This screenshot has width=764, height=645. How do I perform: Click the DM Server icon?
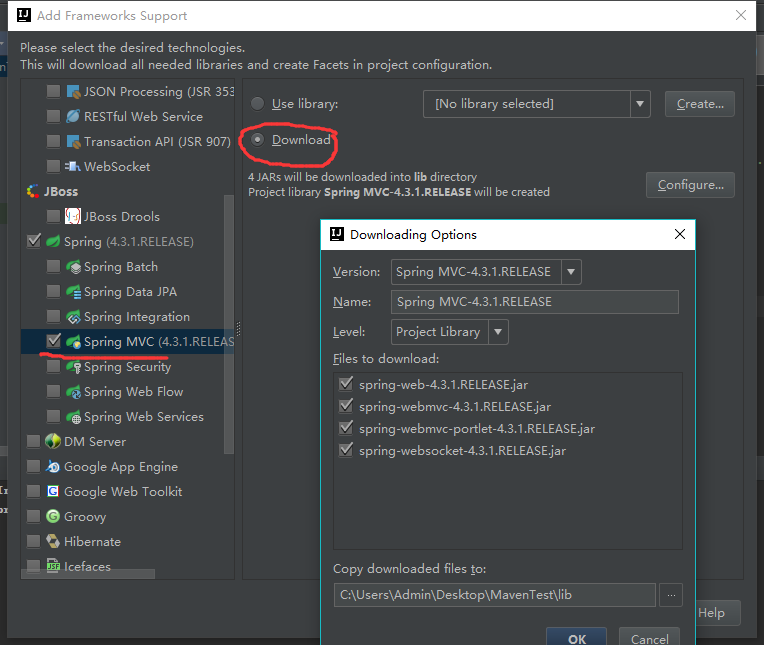53,441
